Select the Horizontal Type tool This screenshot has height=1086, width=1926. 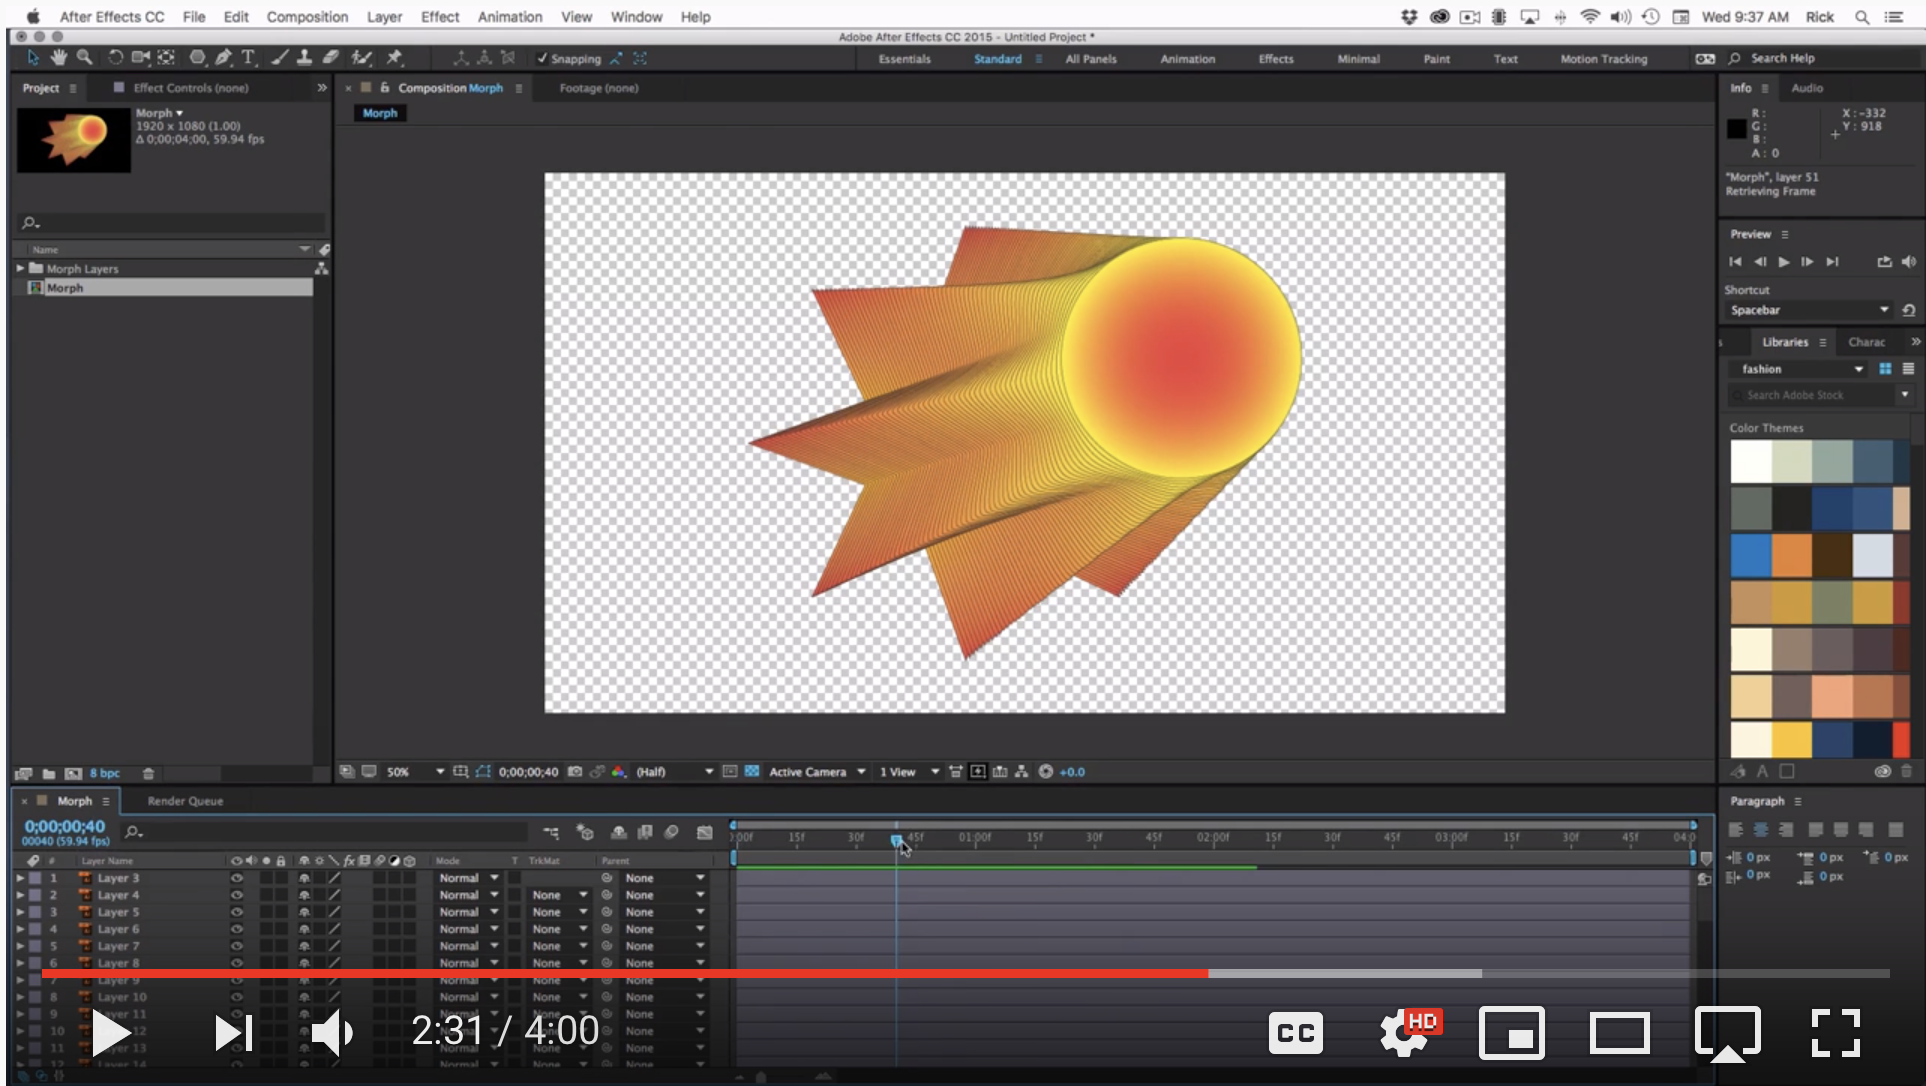point(248,57)
